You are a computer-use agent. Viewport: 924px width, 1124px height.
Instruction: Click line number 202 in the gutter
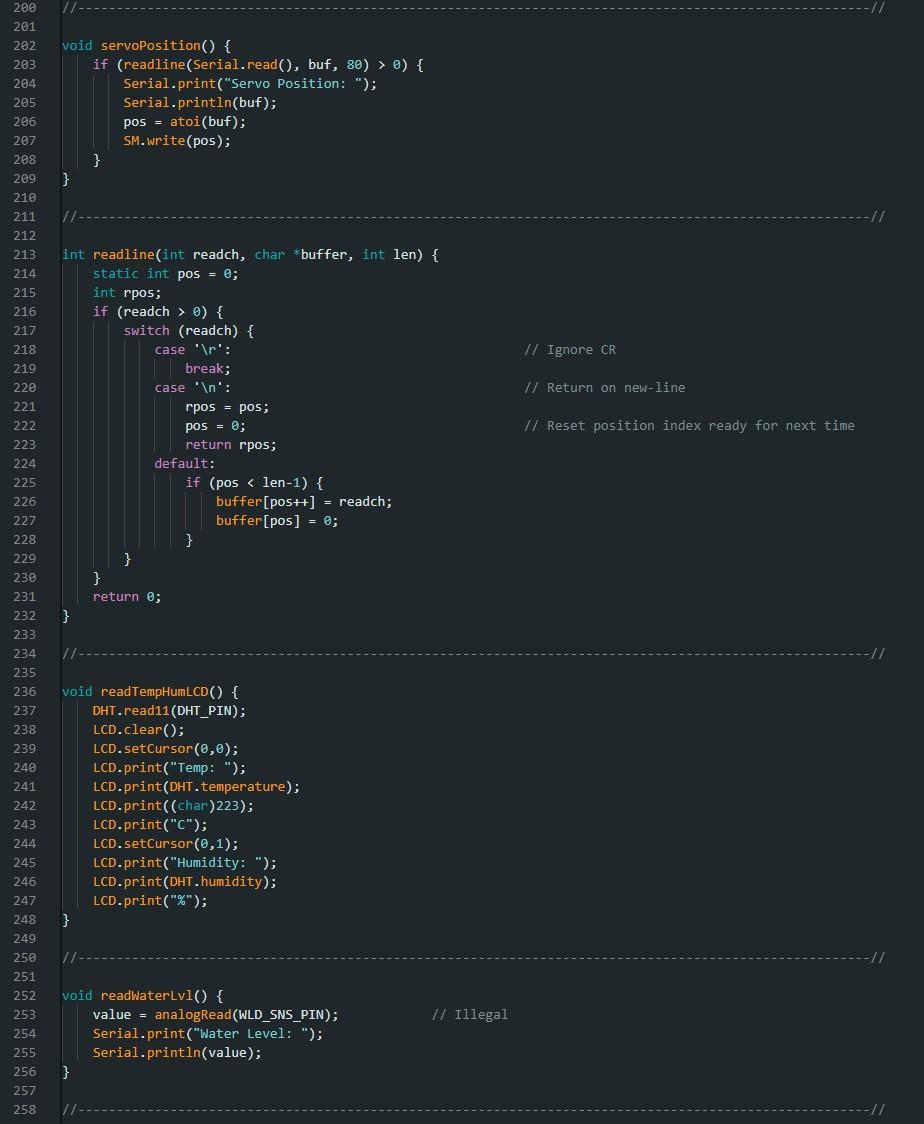tap(24, 45)
